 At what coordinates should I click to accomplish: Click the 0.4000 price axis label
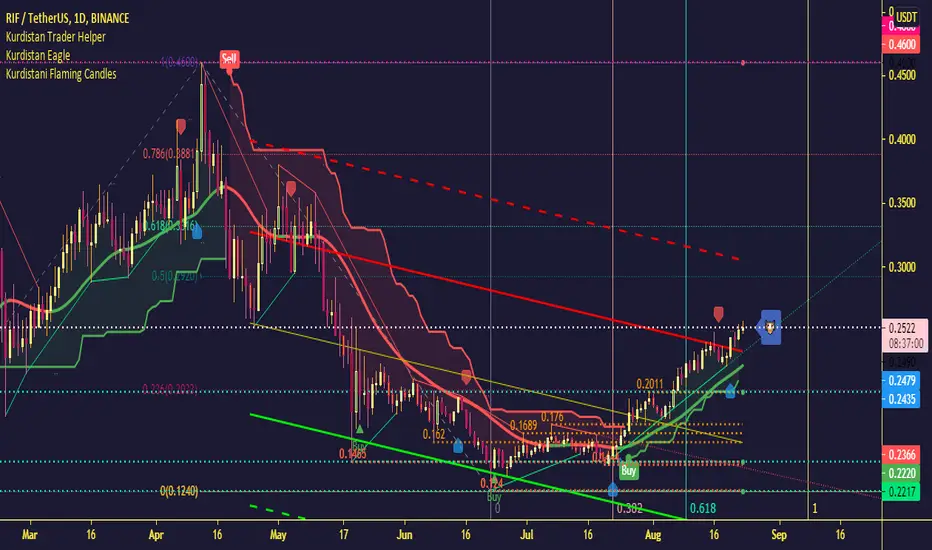[x=902, y=139]
